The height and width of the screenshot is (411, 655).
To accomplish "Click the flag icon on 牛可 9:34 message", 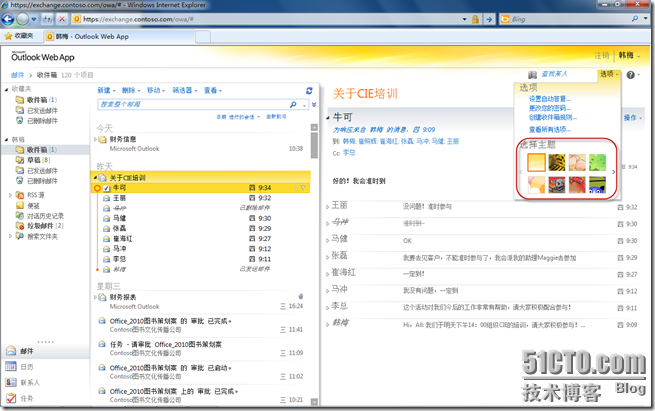I will pos(303,188).
